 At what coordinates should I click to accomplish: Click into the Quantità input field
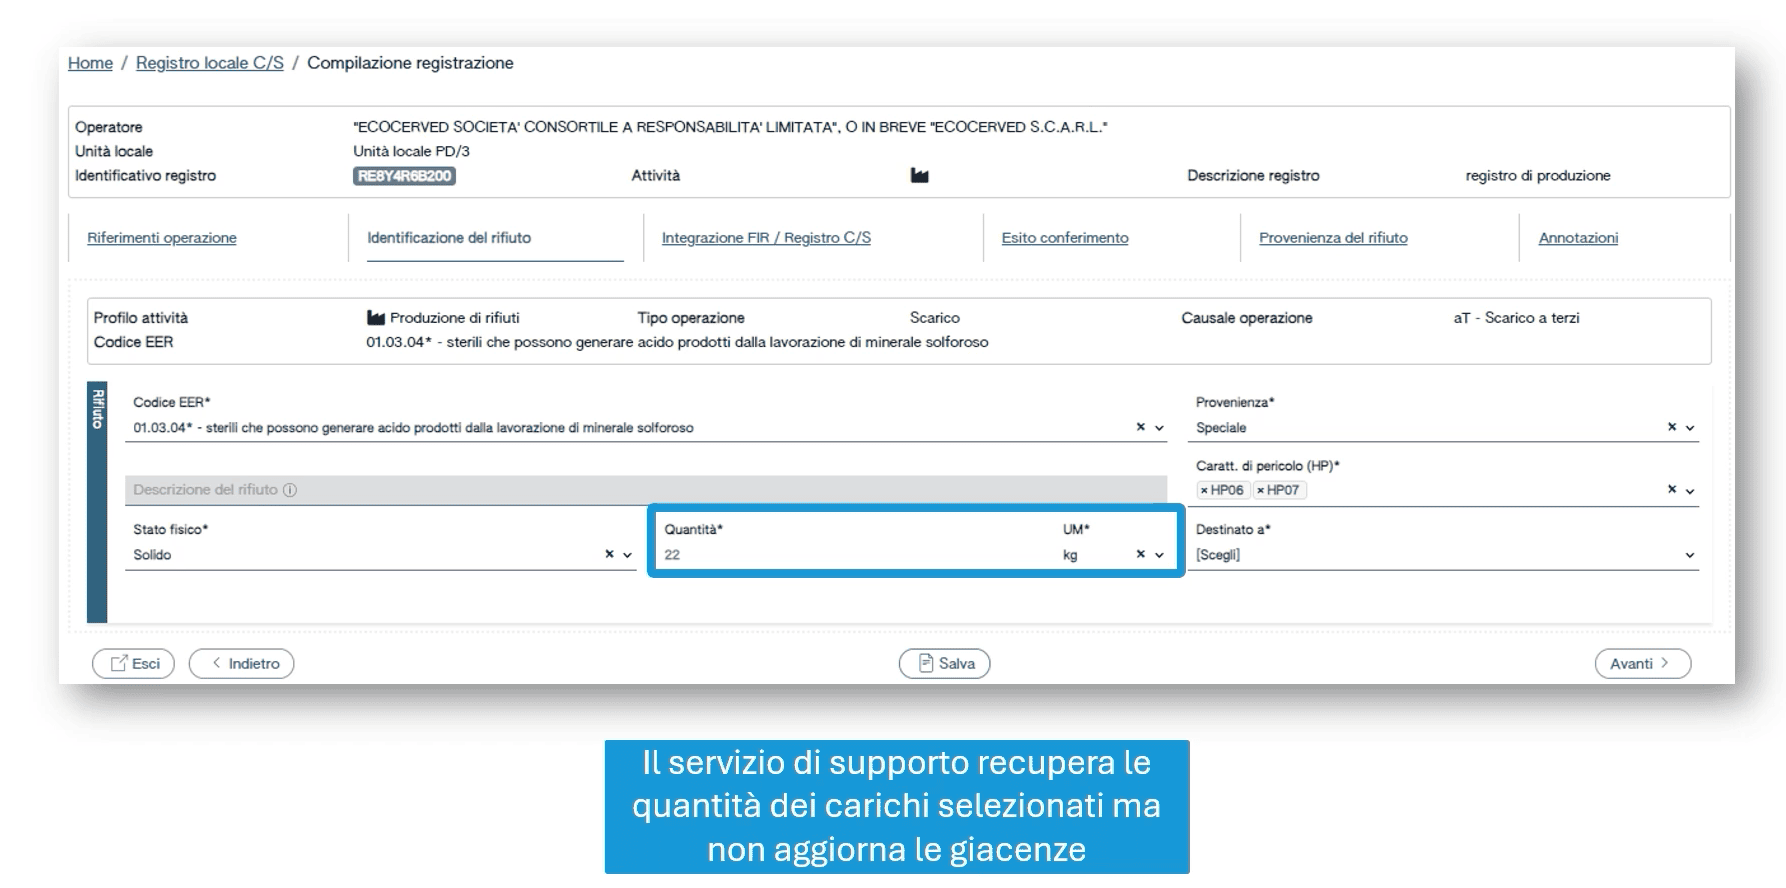click(850, 555)
